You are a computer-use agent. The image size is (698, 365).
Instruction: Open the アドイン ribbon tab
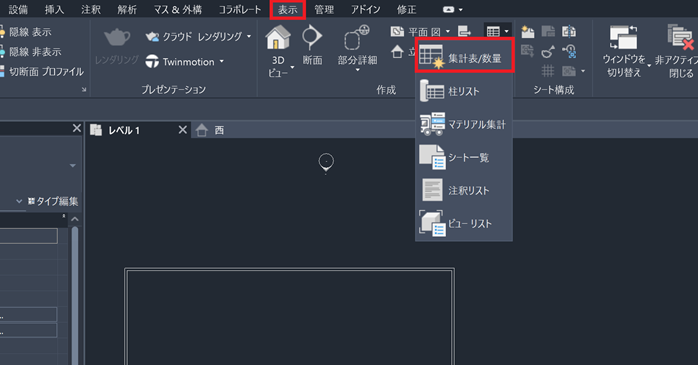pyautogui.click(x=365, y=10)
